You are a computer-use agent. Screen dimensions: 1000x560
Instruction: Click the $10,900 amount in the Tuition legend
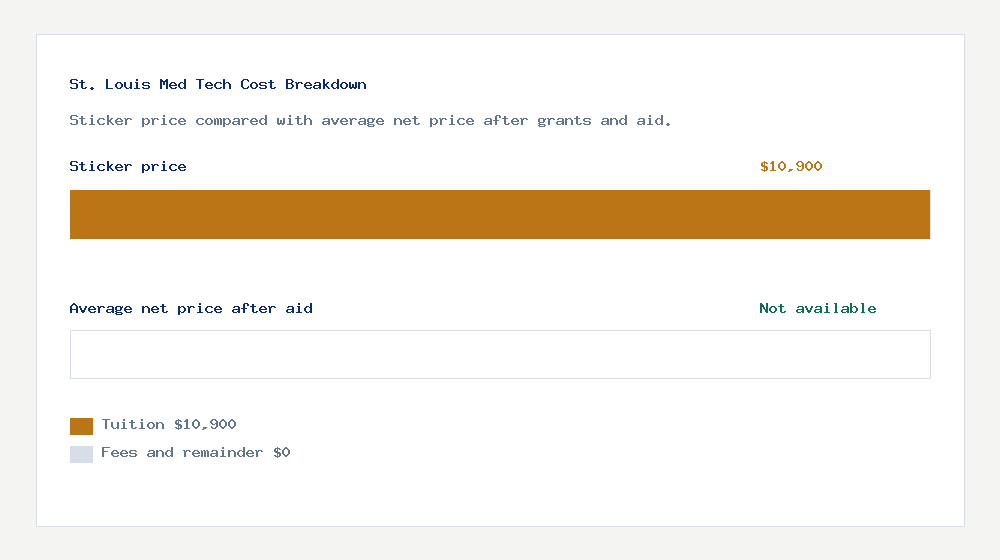pyautogui.click(x=205, y=425)
